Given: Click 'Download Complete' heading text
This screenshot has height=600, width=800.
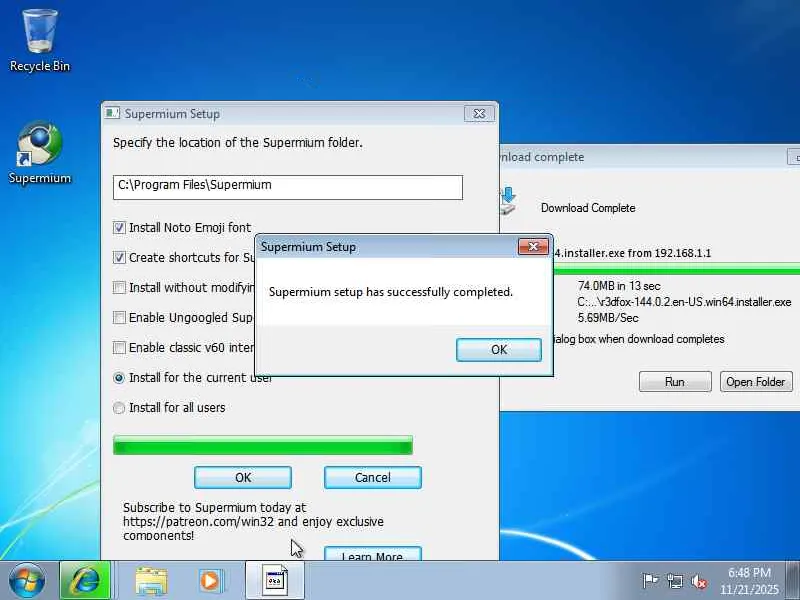Looking at the screenshot, I should click(x=588, y=208).
